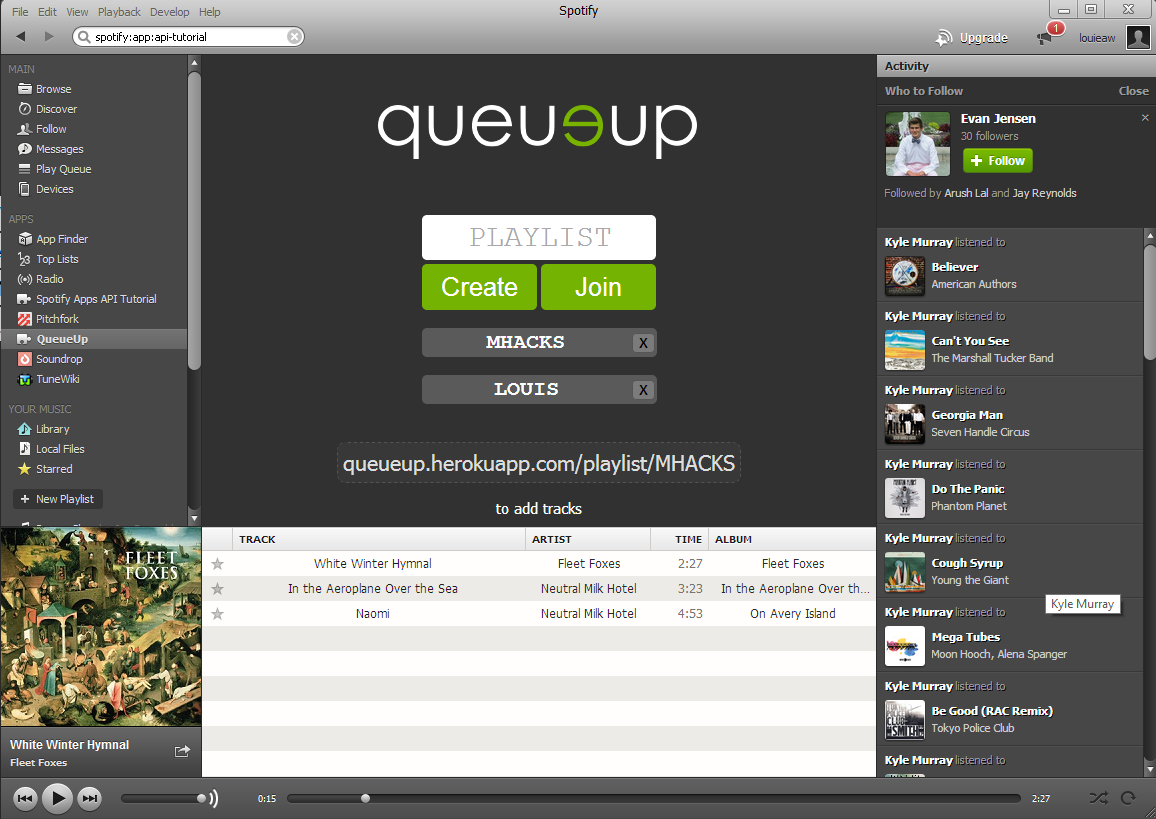Star In the Aeroplane Over the Sea
This screenshot has height=819, width=1156.
tap(217, 589)
